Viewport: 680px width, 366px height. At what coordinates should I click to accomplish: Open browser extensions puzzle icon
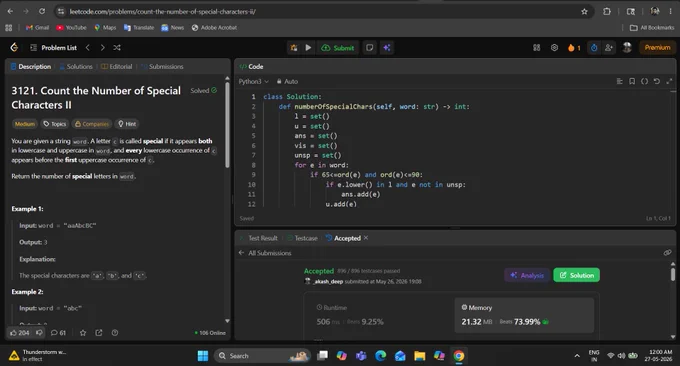pos(607,12)
